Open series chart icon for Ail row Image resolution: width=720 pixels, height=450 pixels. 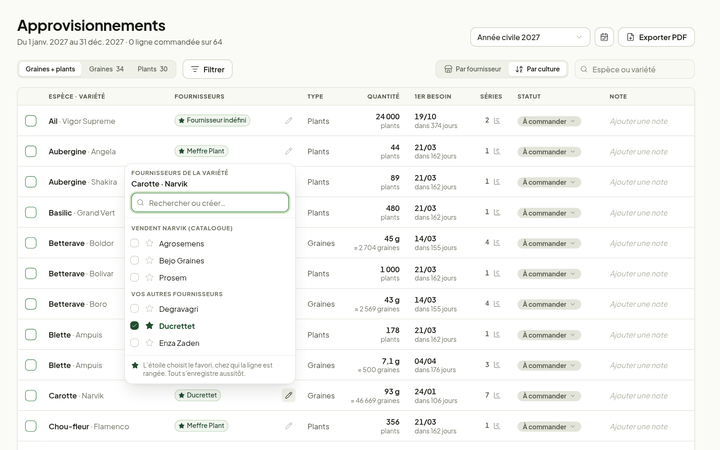pyautogui.click(x=496, y=121)
